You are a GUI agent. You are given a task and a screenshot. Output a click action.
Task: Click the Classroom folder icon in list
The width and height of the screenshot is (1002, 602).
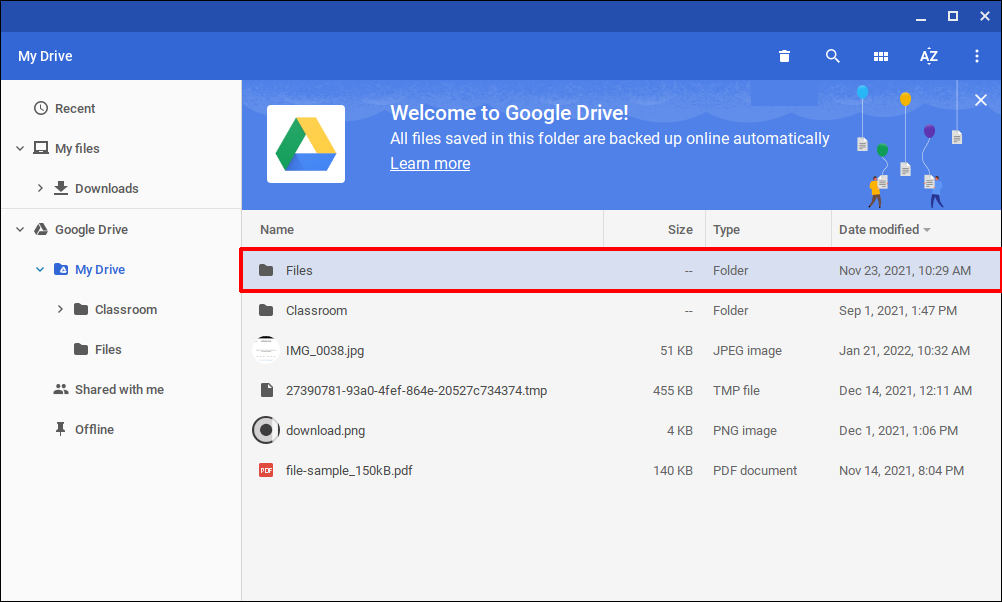[x=266, y=310]
